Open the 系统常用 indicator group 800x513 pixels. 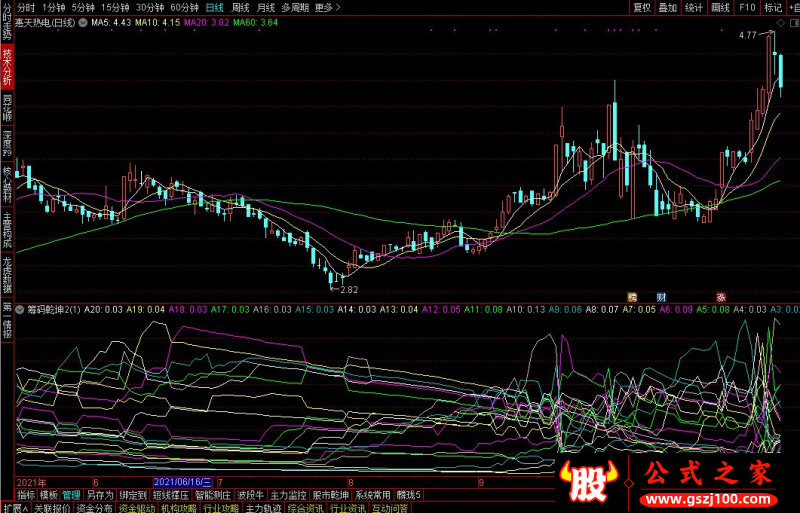click(372, 495)
